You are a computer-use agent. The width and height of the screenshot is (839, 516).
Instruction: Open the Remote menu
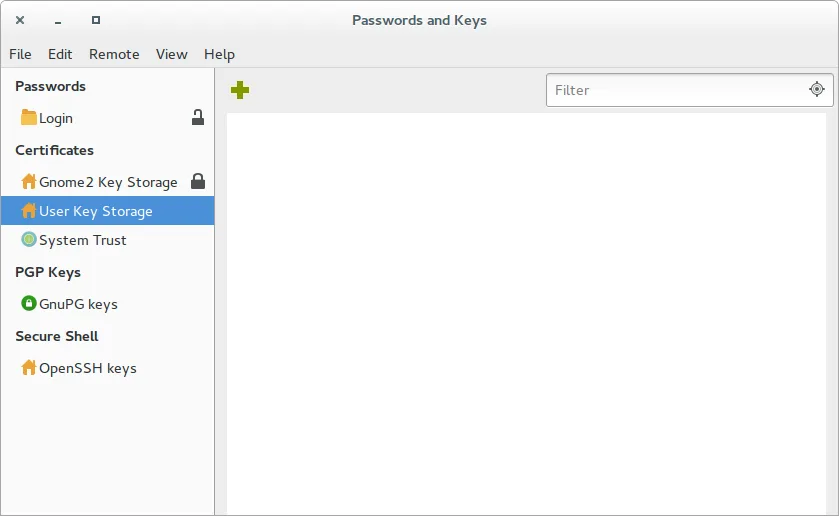click(114, 54)
